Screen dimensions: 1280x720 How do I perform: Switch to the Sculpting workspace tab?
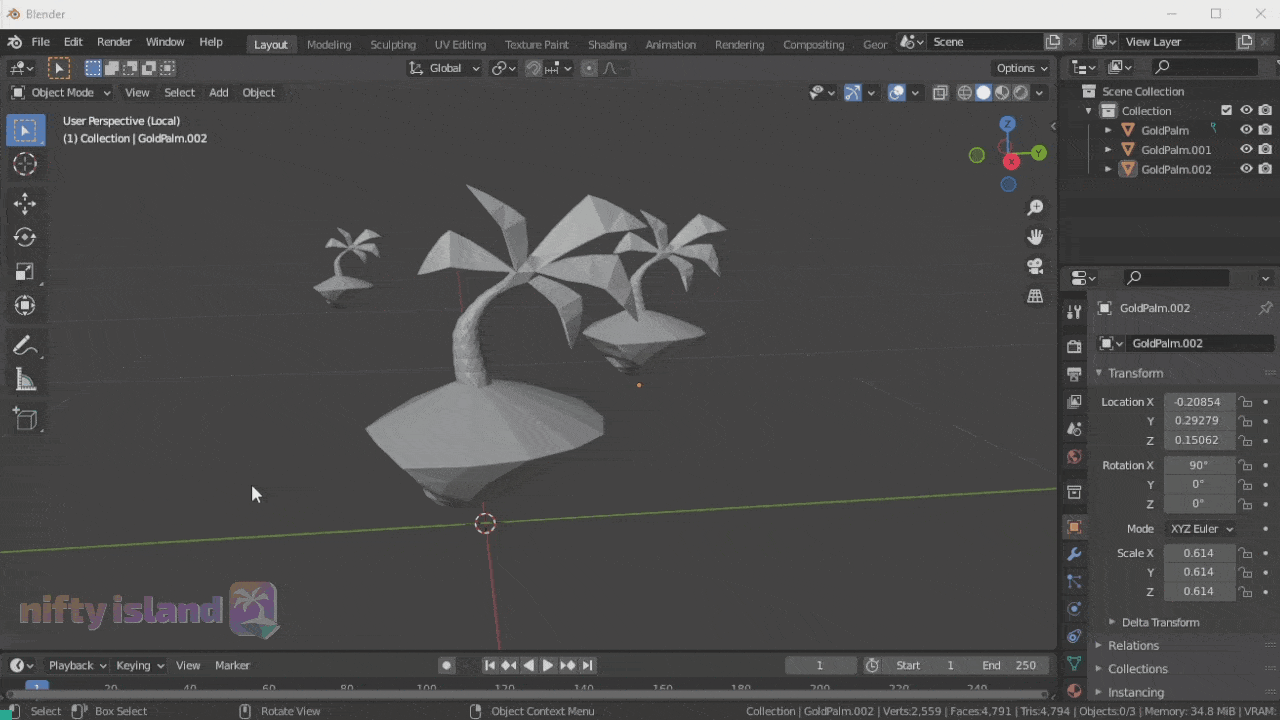pyautogui.click(x=392, y=44)
